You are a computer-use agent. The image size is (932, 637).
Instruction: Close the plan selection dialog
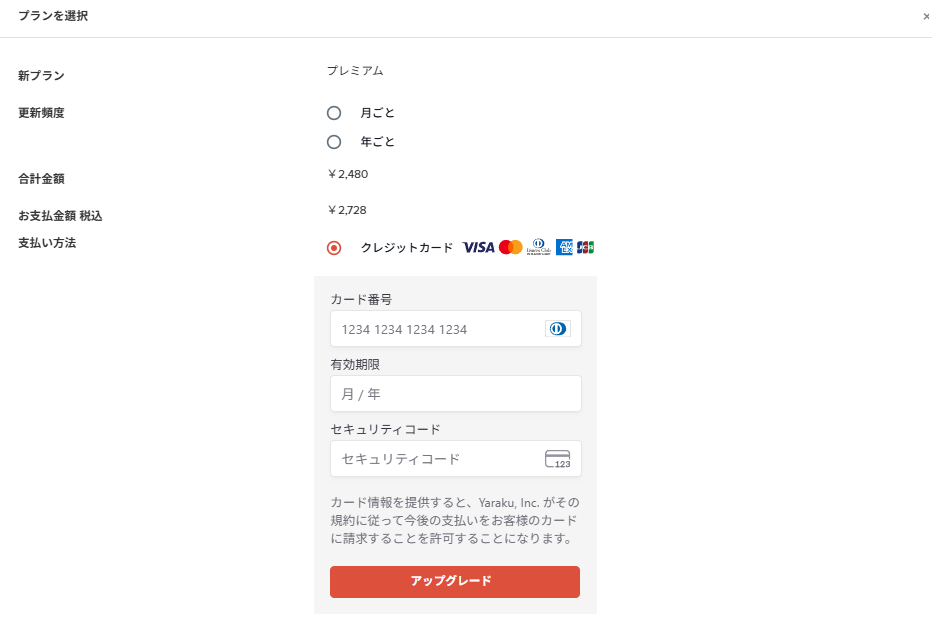[x=926, y=17]
